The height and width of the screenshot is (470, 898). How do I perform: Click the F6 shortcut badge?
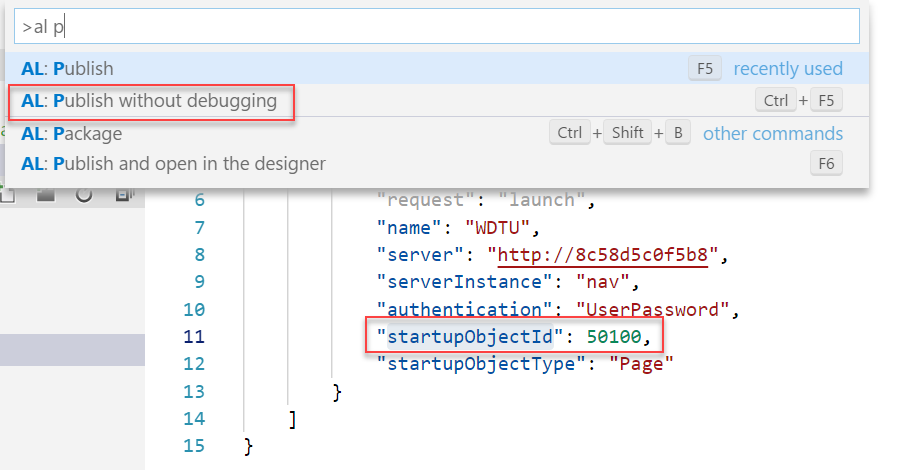click(826, 164)
